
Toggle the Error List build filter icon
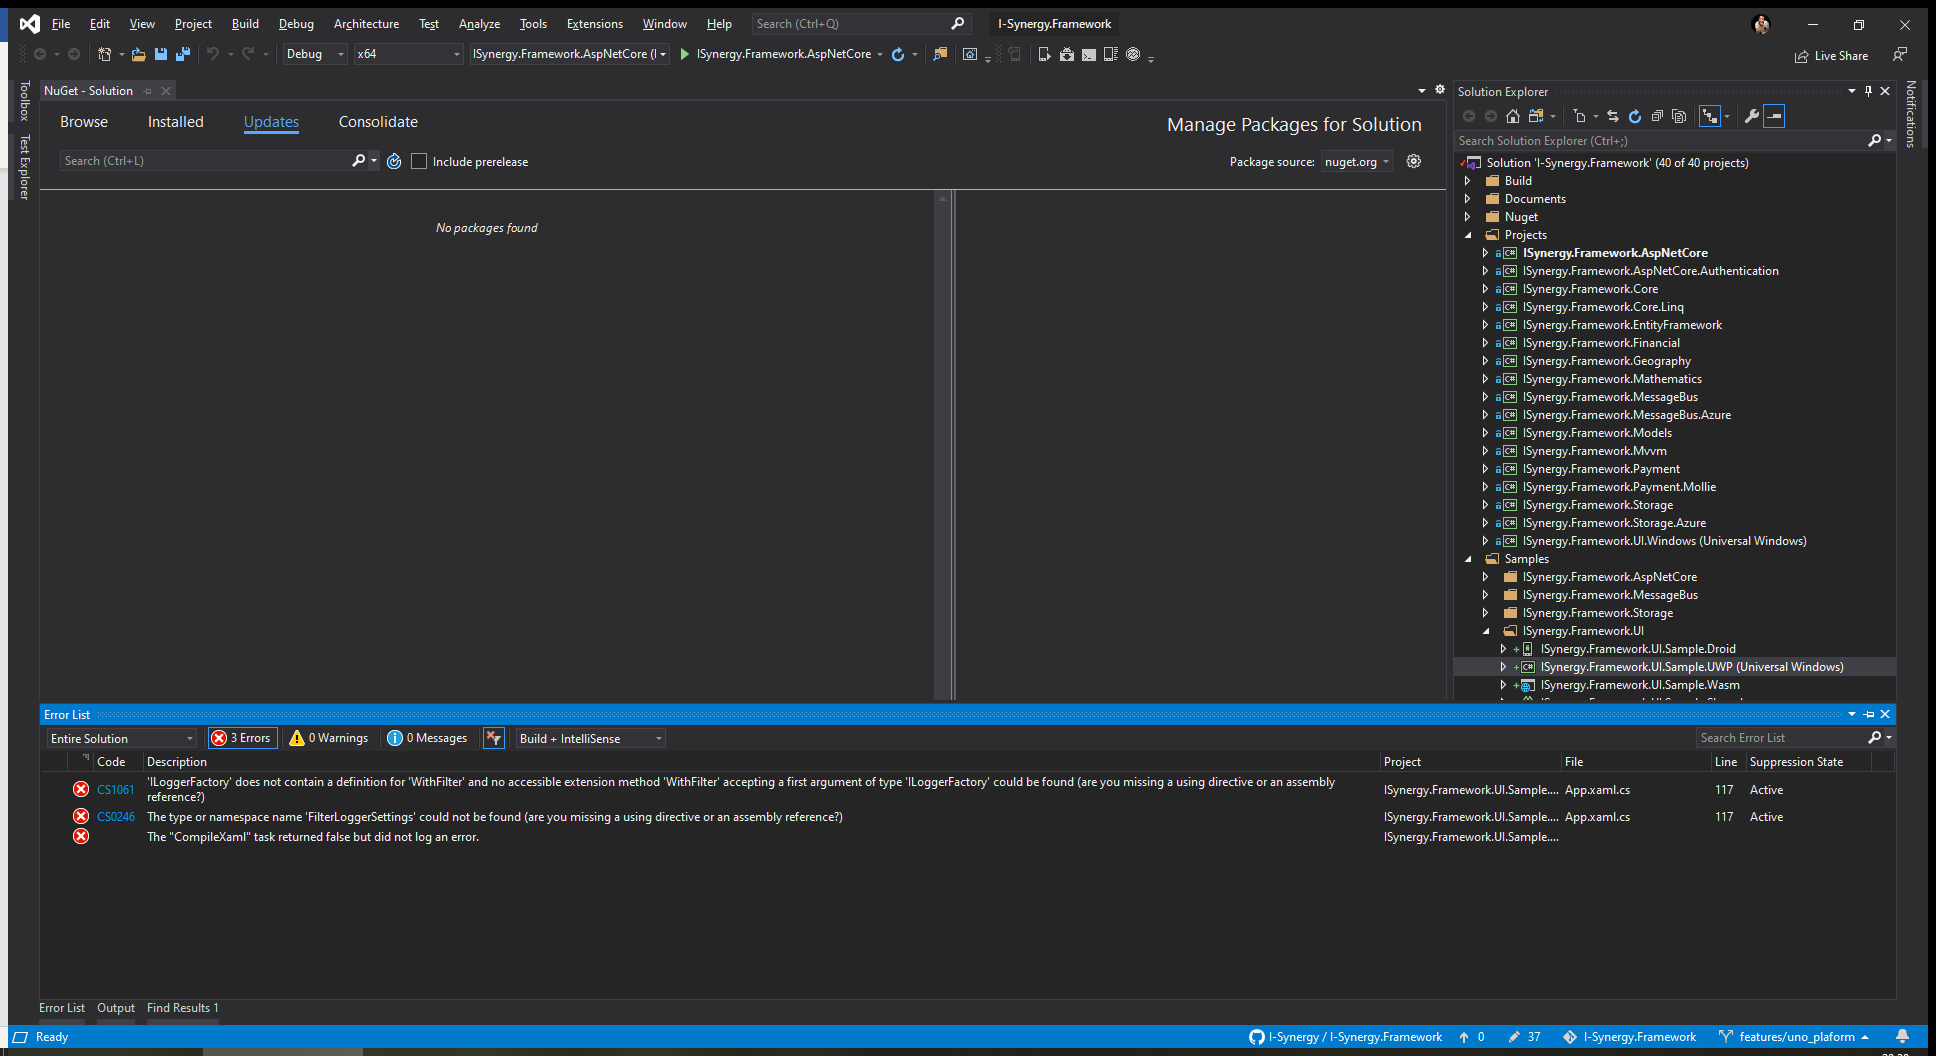point(494,738)
